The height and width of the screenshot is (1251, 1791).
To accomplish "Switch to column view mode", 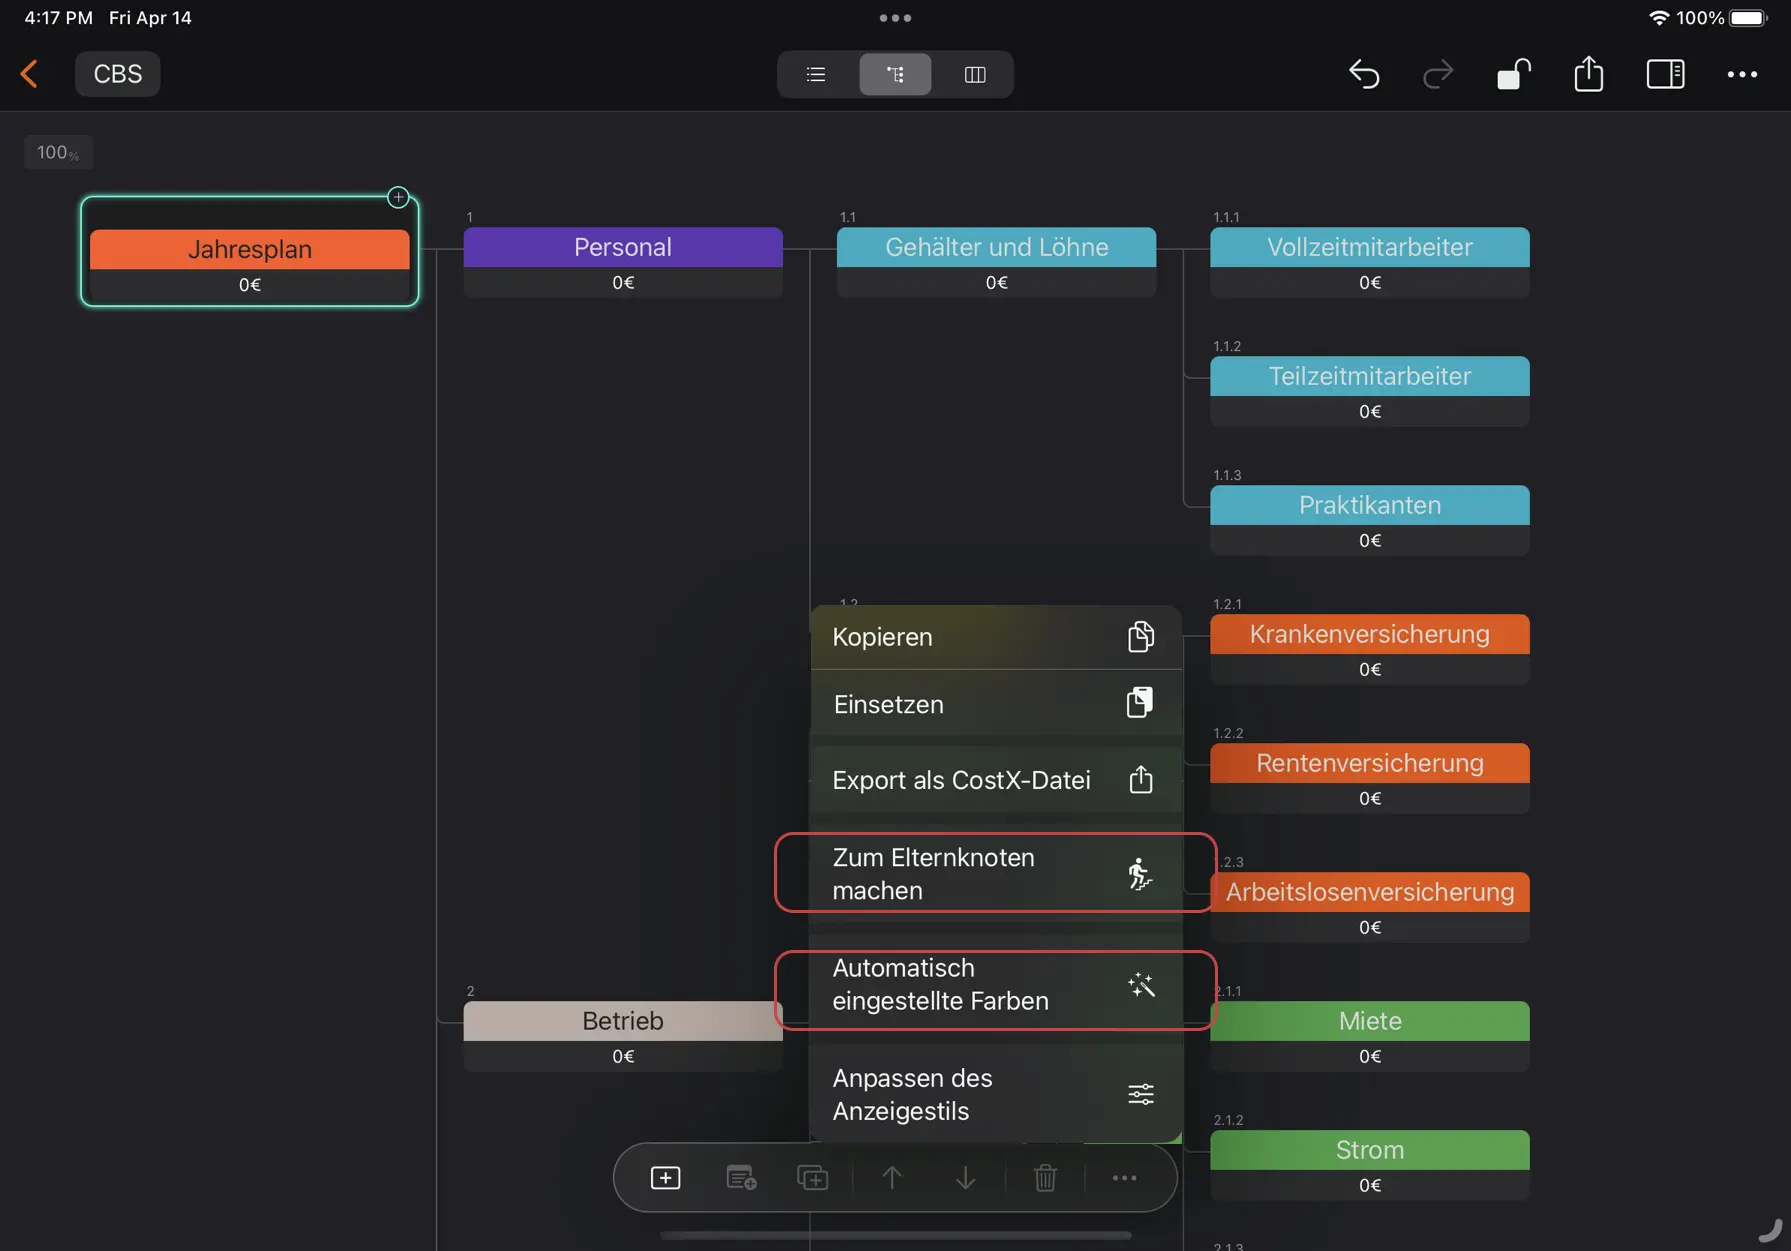I will (975, 74).
